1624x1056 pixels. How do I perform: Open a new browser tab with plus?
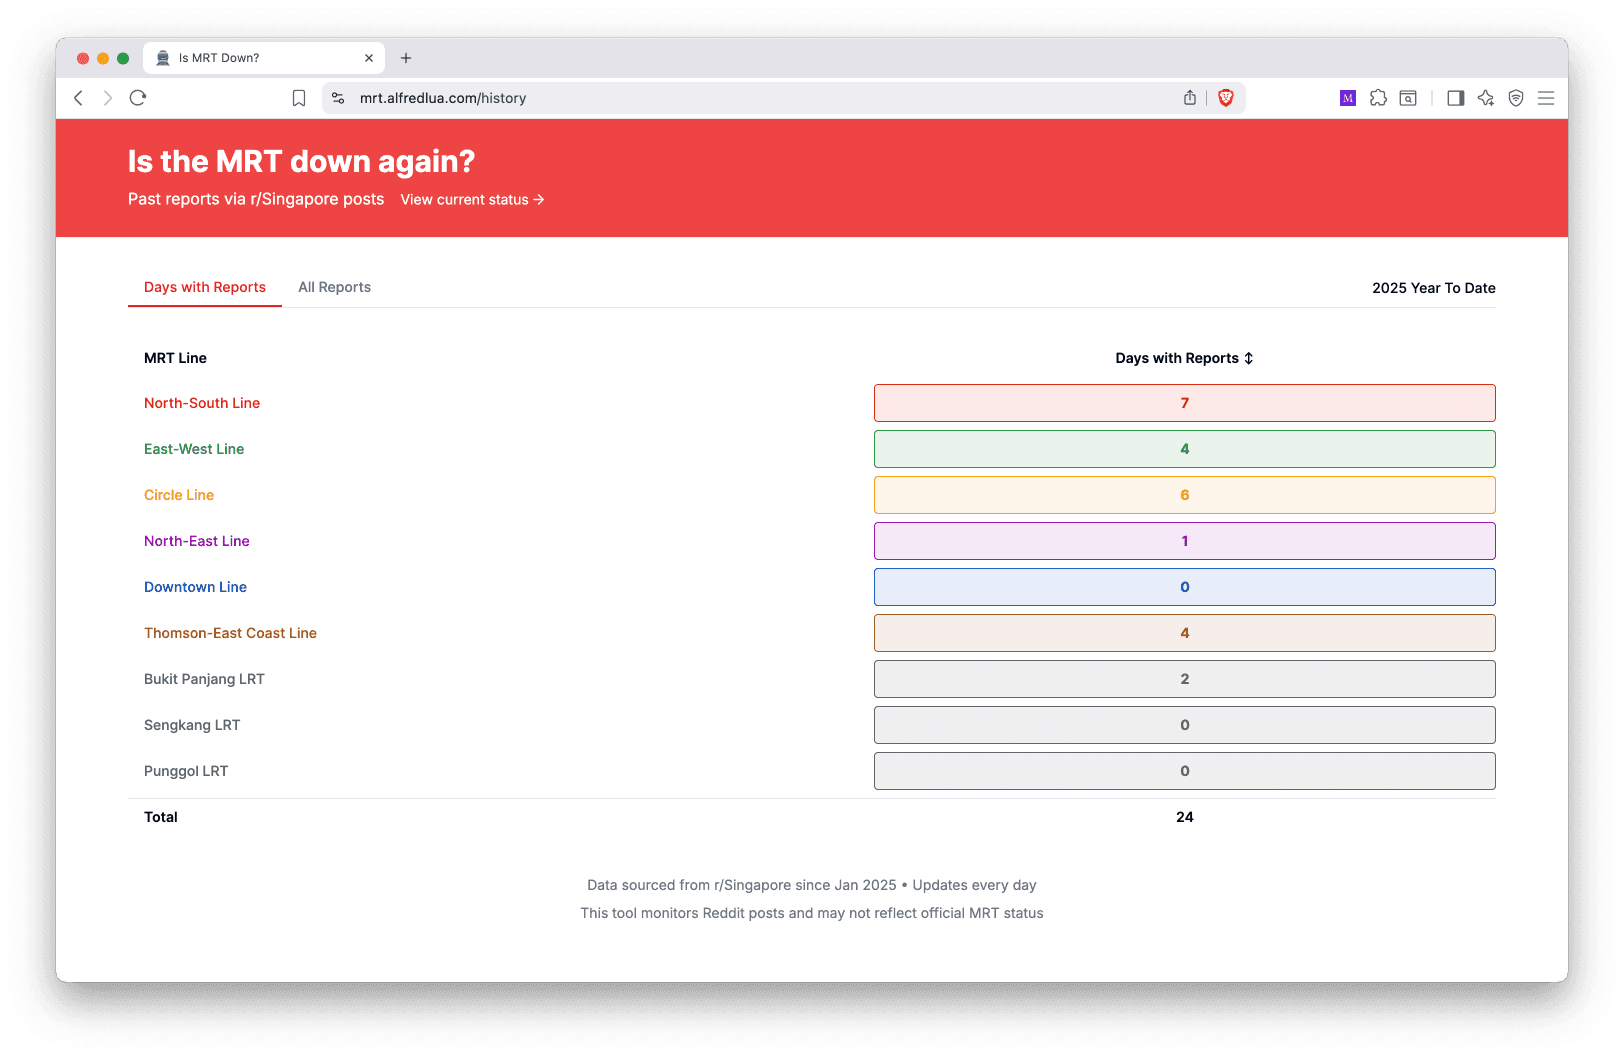(406, 58)
